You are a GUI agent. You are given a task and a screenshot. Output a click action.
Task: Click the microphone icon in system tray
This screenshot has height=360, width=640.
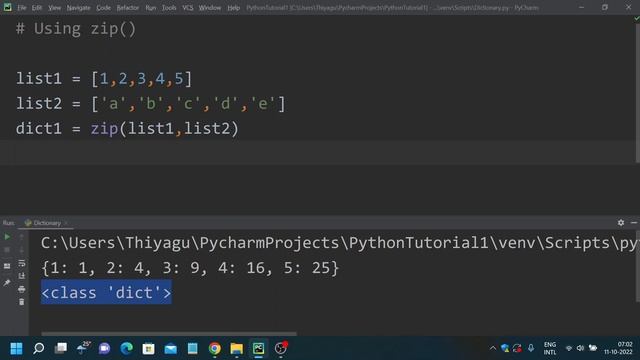click(x=531, y=348)
